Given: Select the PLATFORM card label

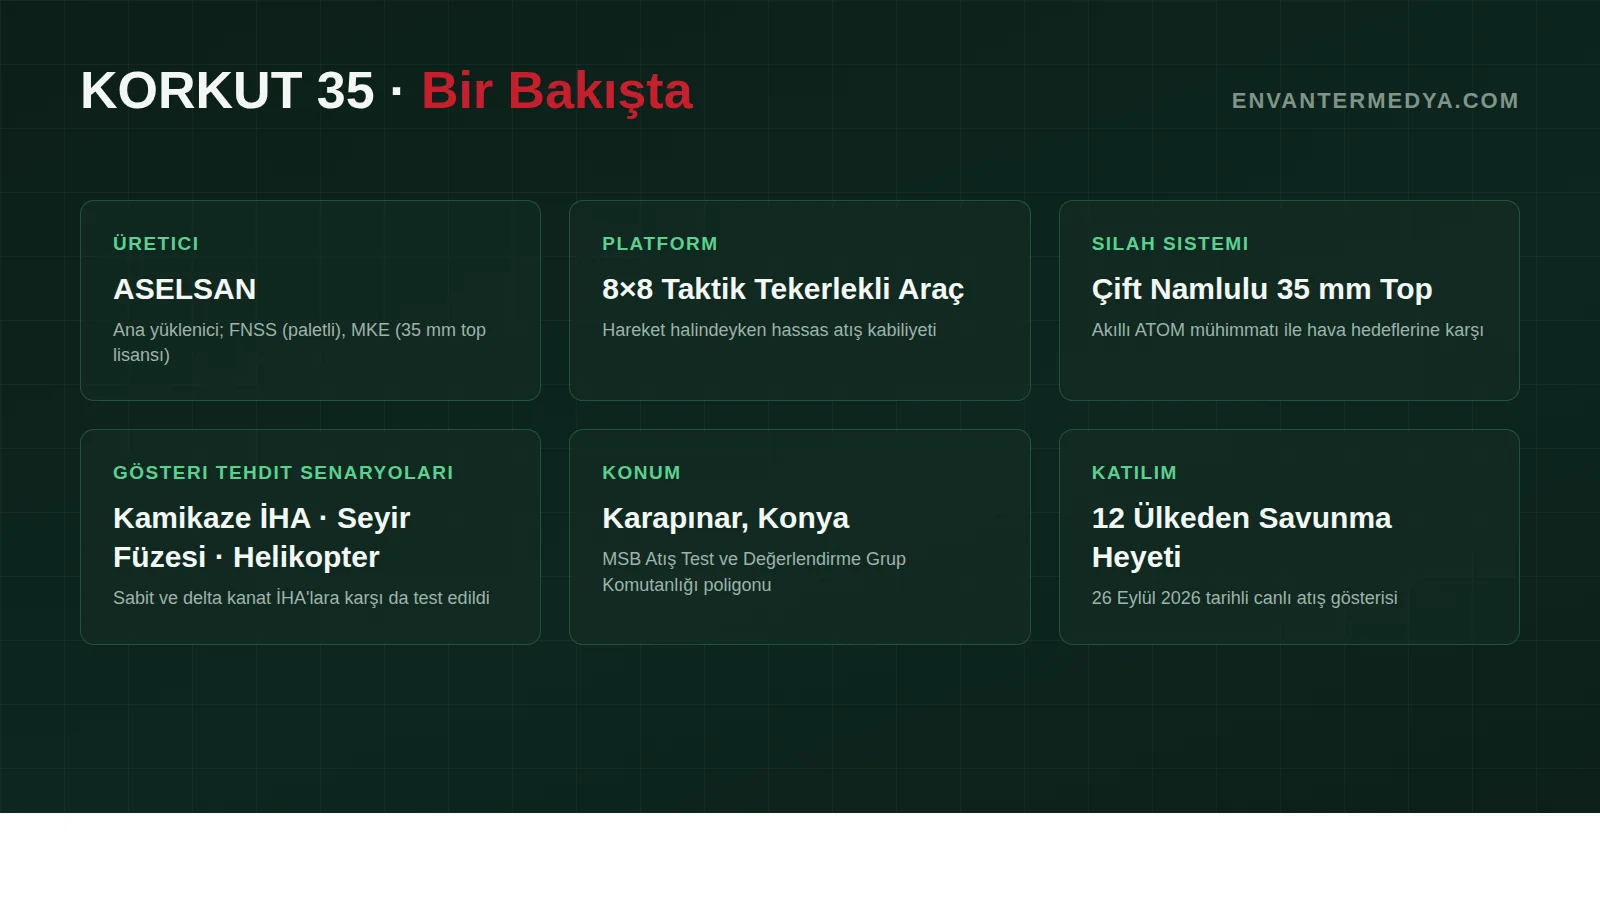Looking at the screenshot, I should [660, 244].
